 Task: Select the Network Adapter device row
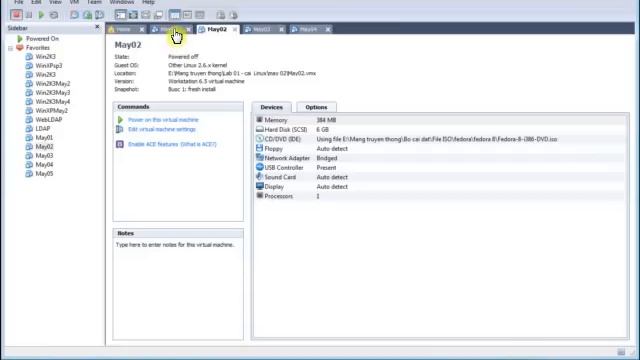[x=440, y=158]
